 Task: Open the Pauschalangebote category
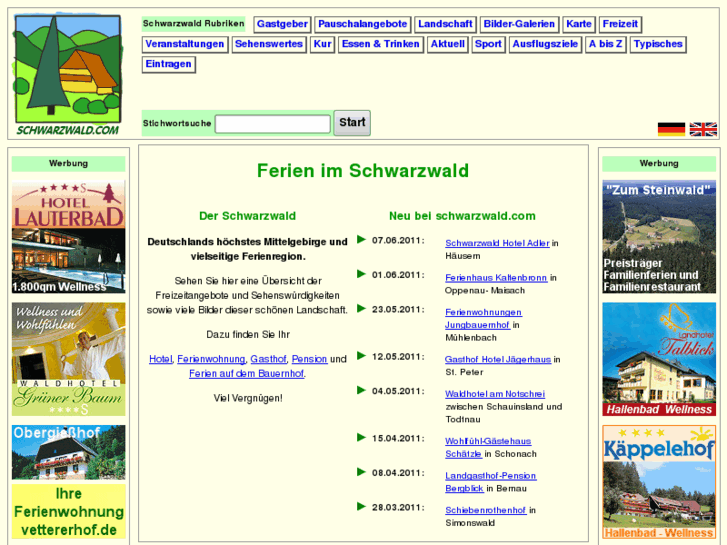[363, 24]
